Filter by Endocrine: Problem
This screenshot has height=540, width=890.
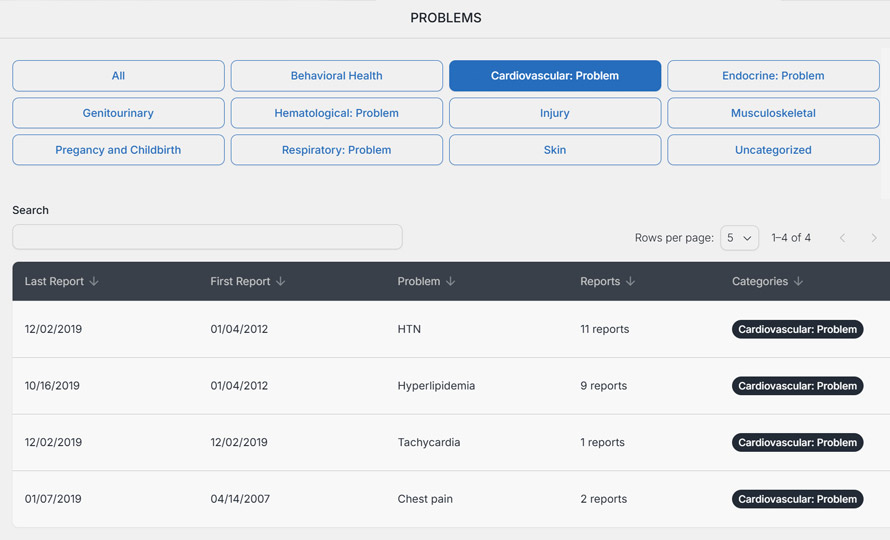tap(773, 76)
